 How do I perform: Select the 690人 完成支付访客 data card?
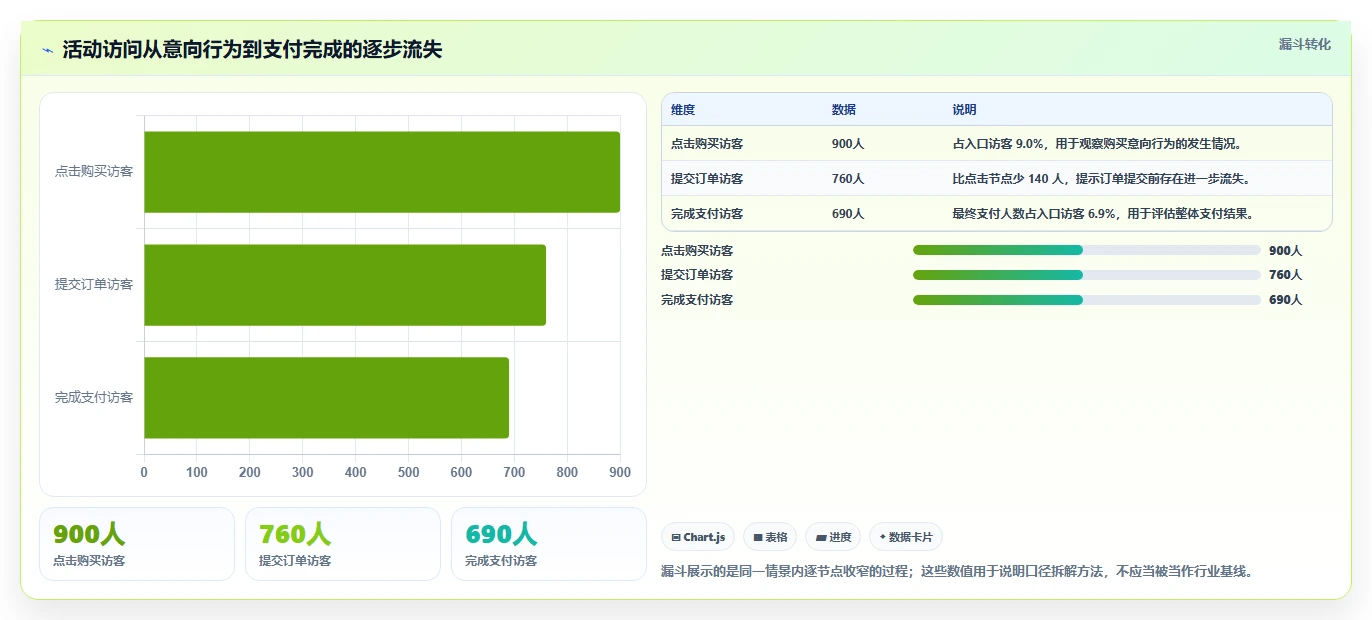point(549,544)
